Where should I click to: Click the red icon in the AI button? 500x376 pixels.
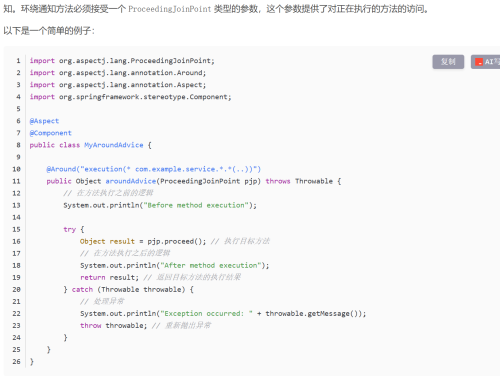pos(479,62)
